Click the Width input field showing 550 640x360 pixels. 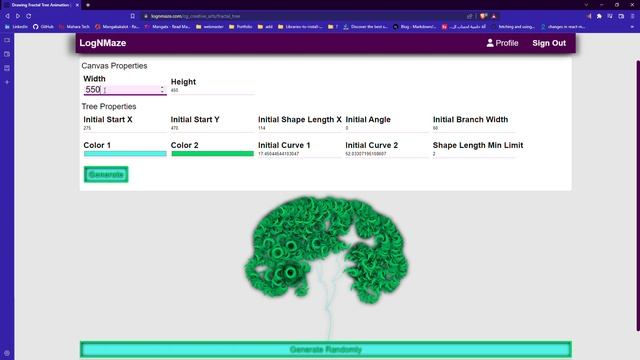coord(125,89)
